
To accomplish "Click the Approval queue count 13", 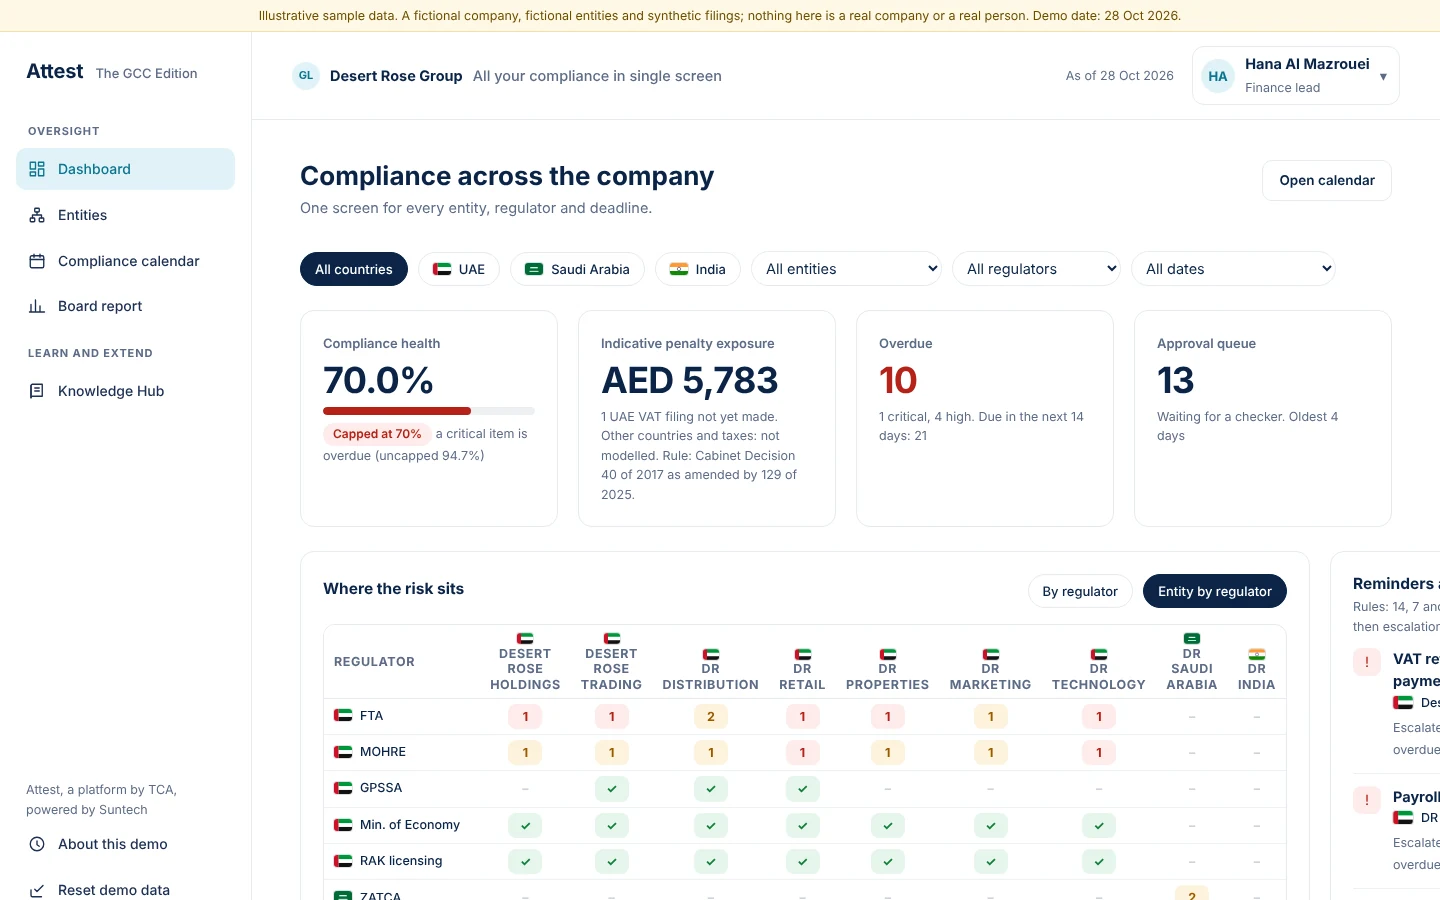I will (x=1176, y=380).
